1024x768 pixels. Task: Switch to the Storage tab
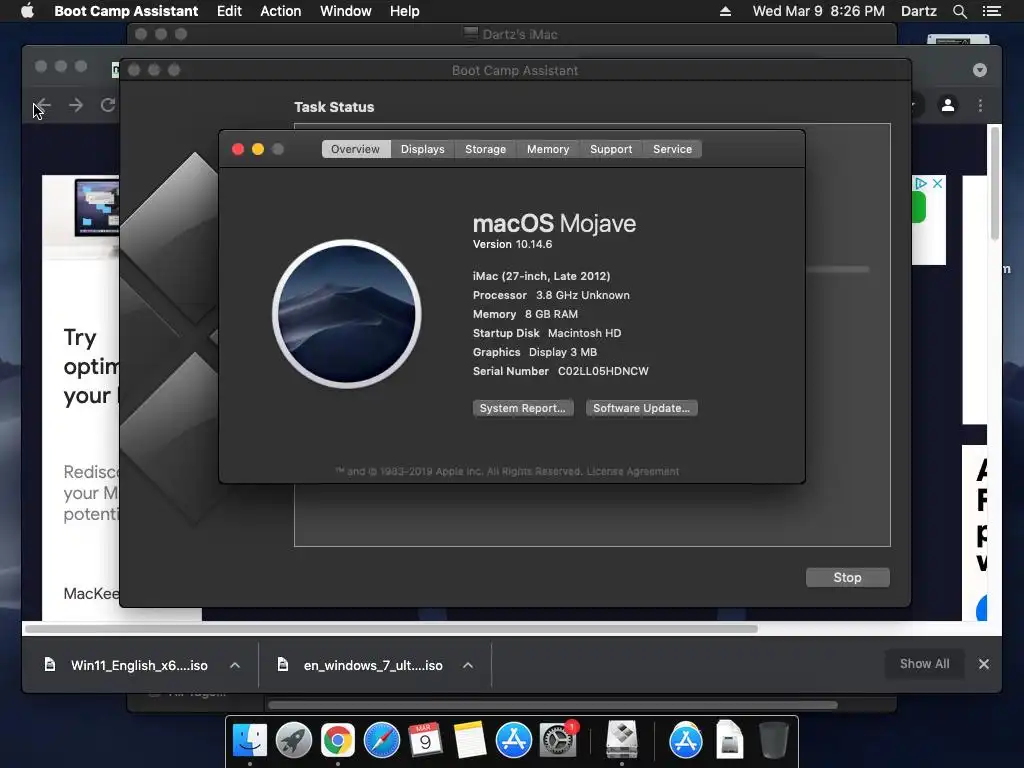[485, 149]
